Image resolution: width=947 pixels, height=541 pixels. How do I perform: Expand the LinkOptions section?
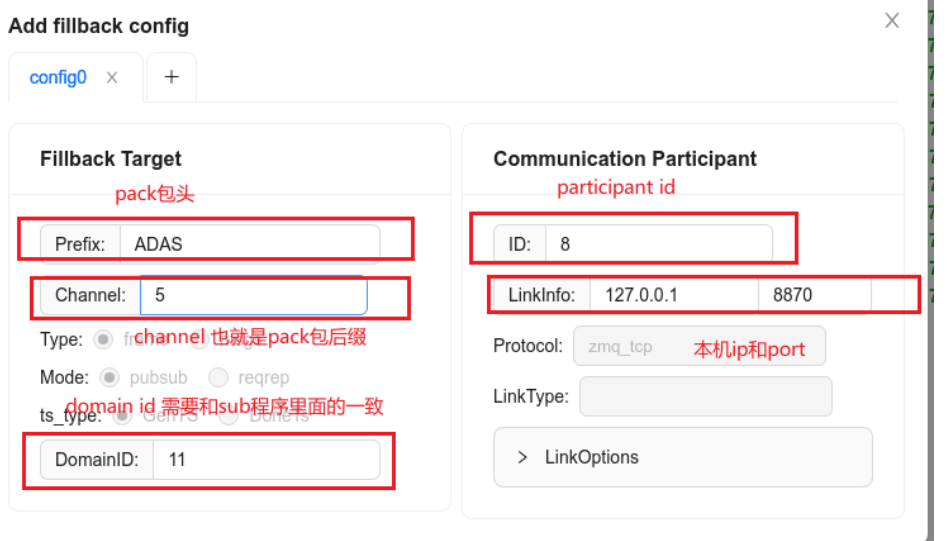tap(682, 457)
